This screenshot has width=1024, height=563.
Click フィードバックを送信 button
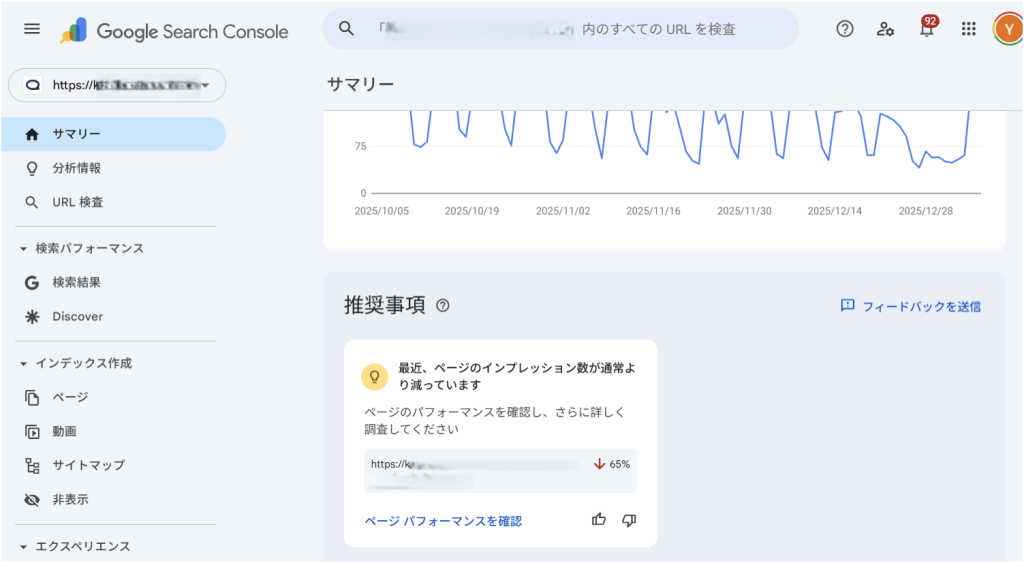pos(910,306)
